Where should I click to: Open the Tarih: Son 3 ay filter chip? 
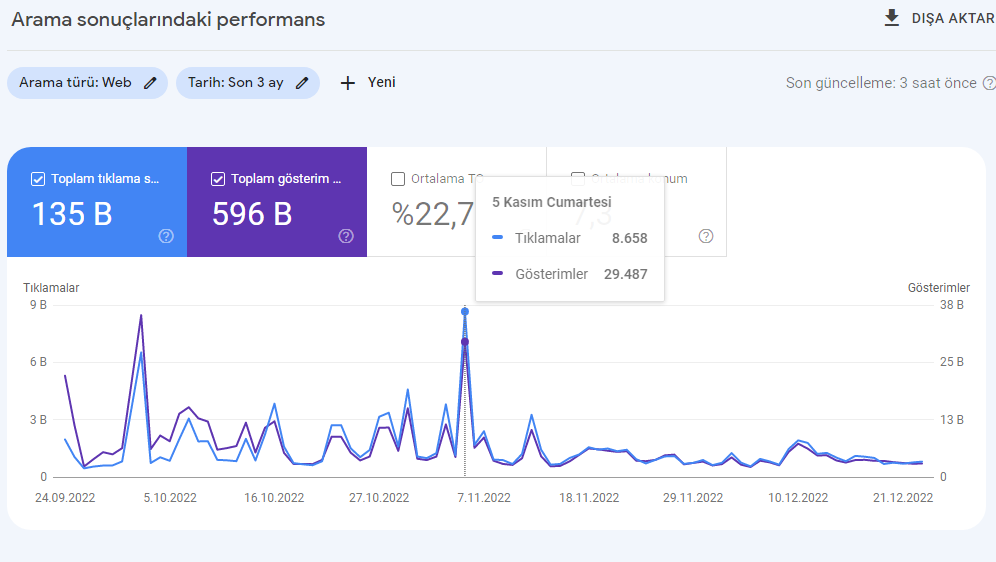[248, 83]
